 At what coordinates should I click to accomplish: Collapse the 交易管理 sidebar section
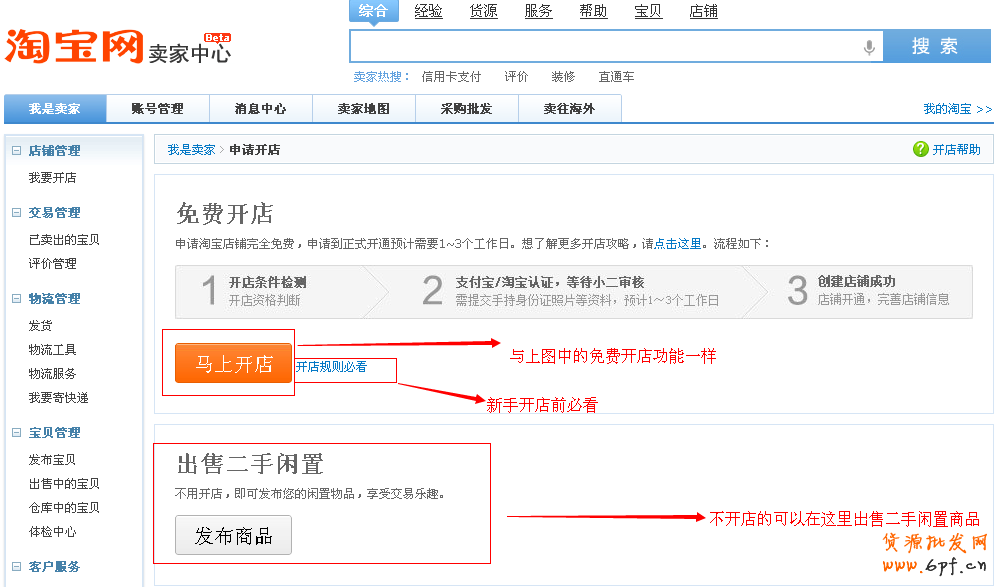tap(16, 213)
